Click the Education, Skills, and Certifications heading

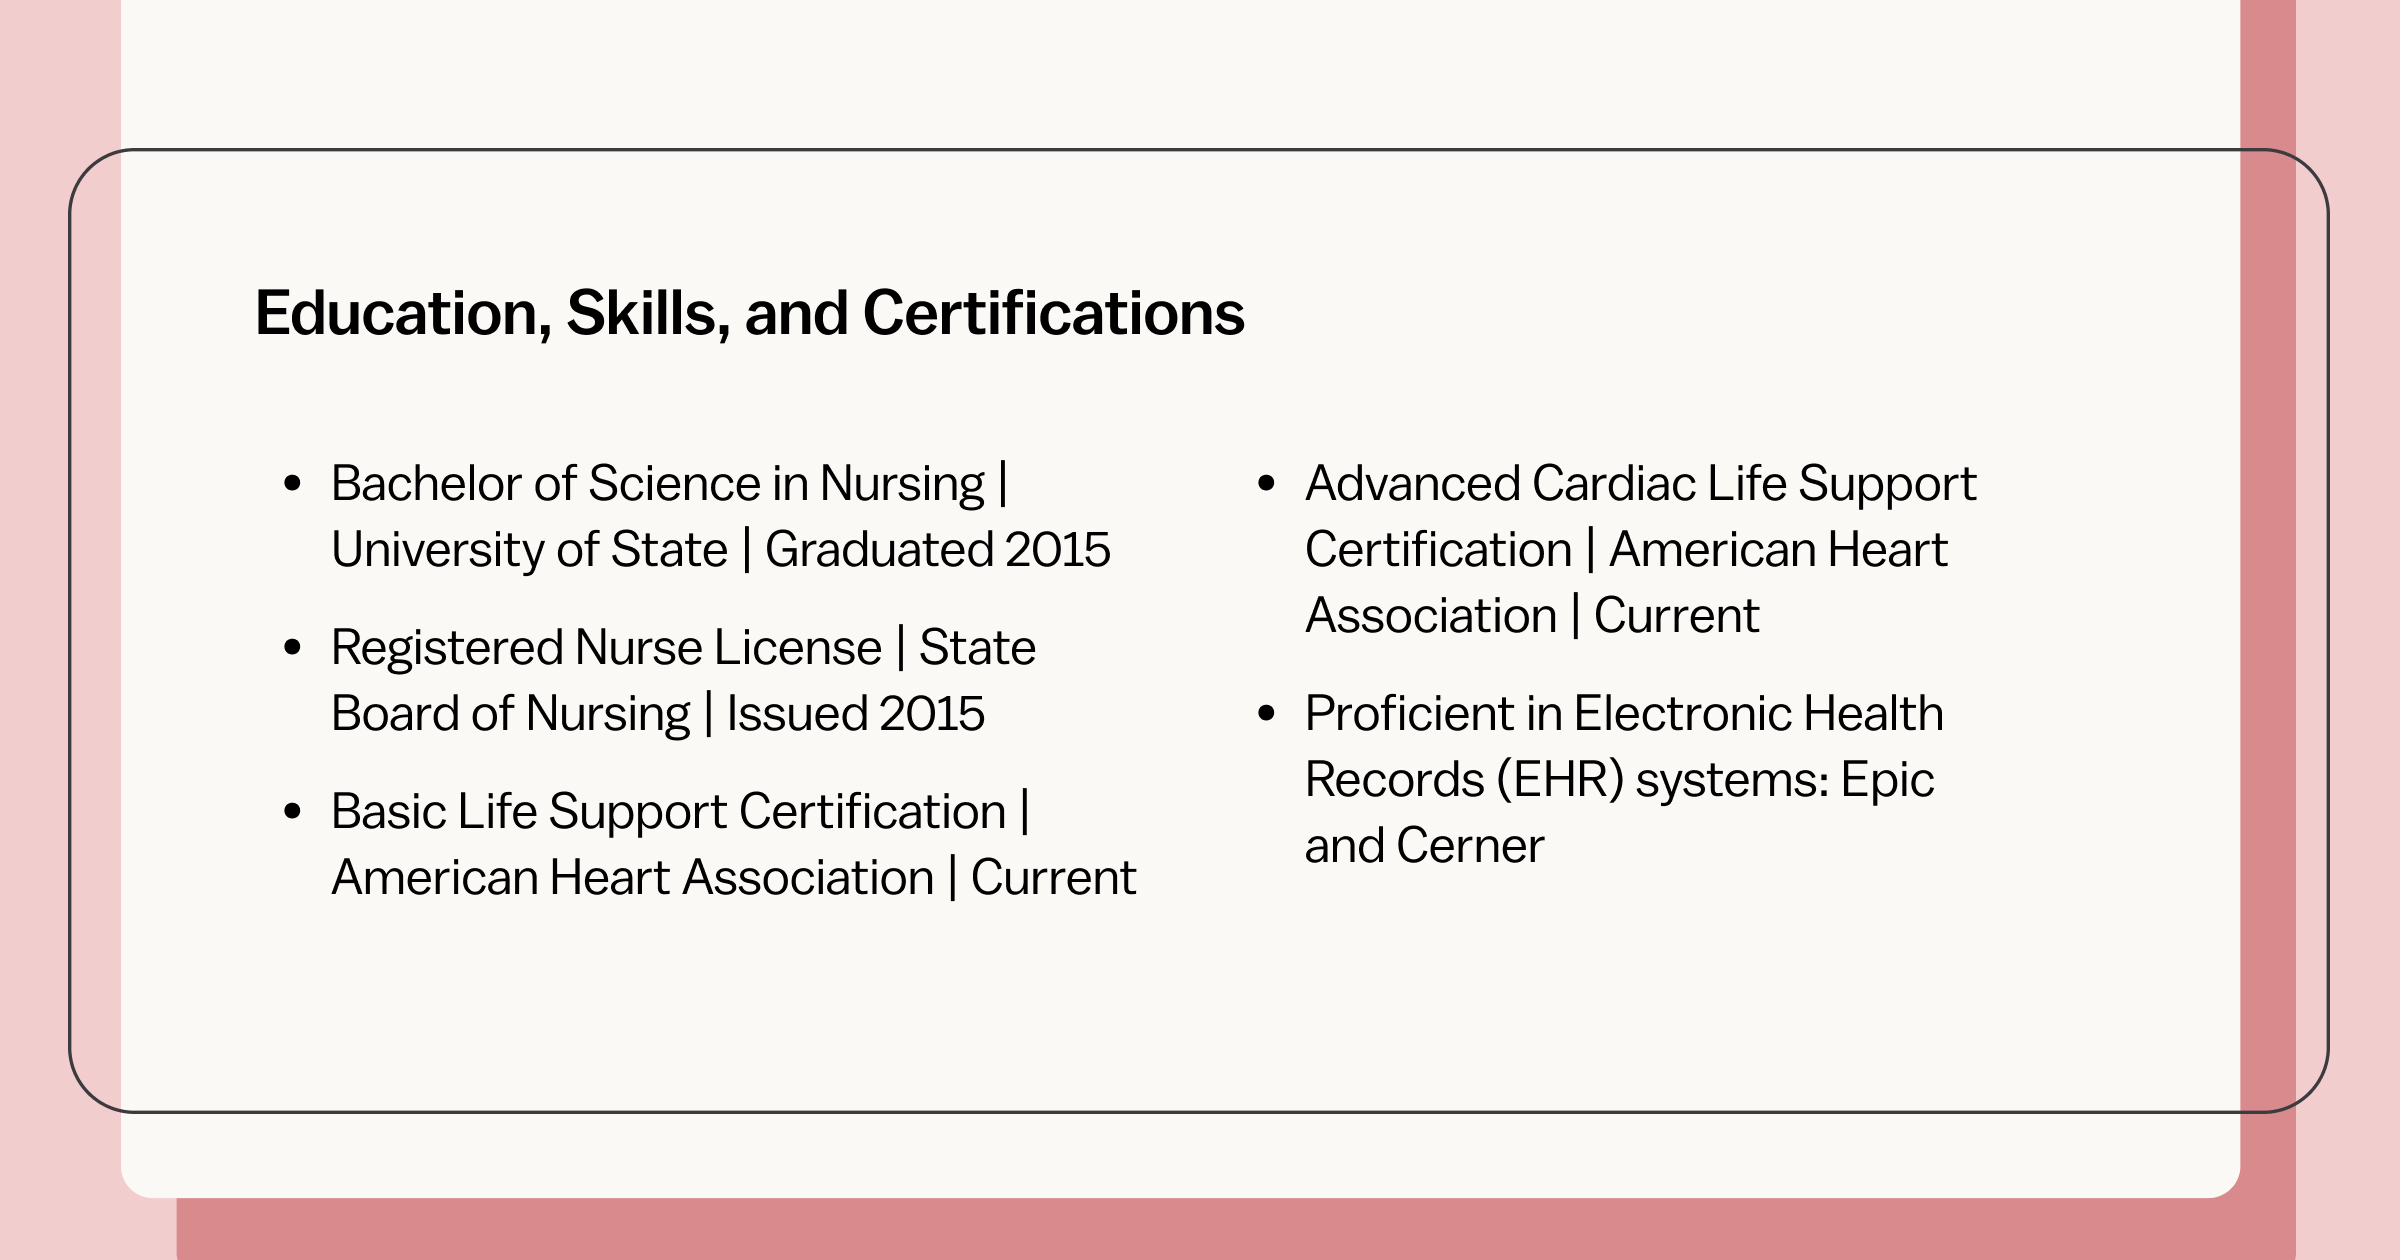pyautogui.click(x=749, y=313)
